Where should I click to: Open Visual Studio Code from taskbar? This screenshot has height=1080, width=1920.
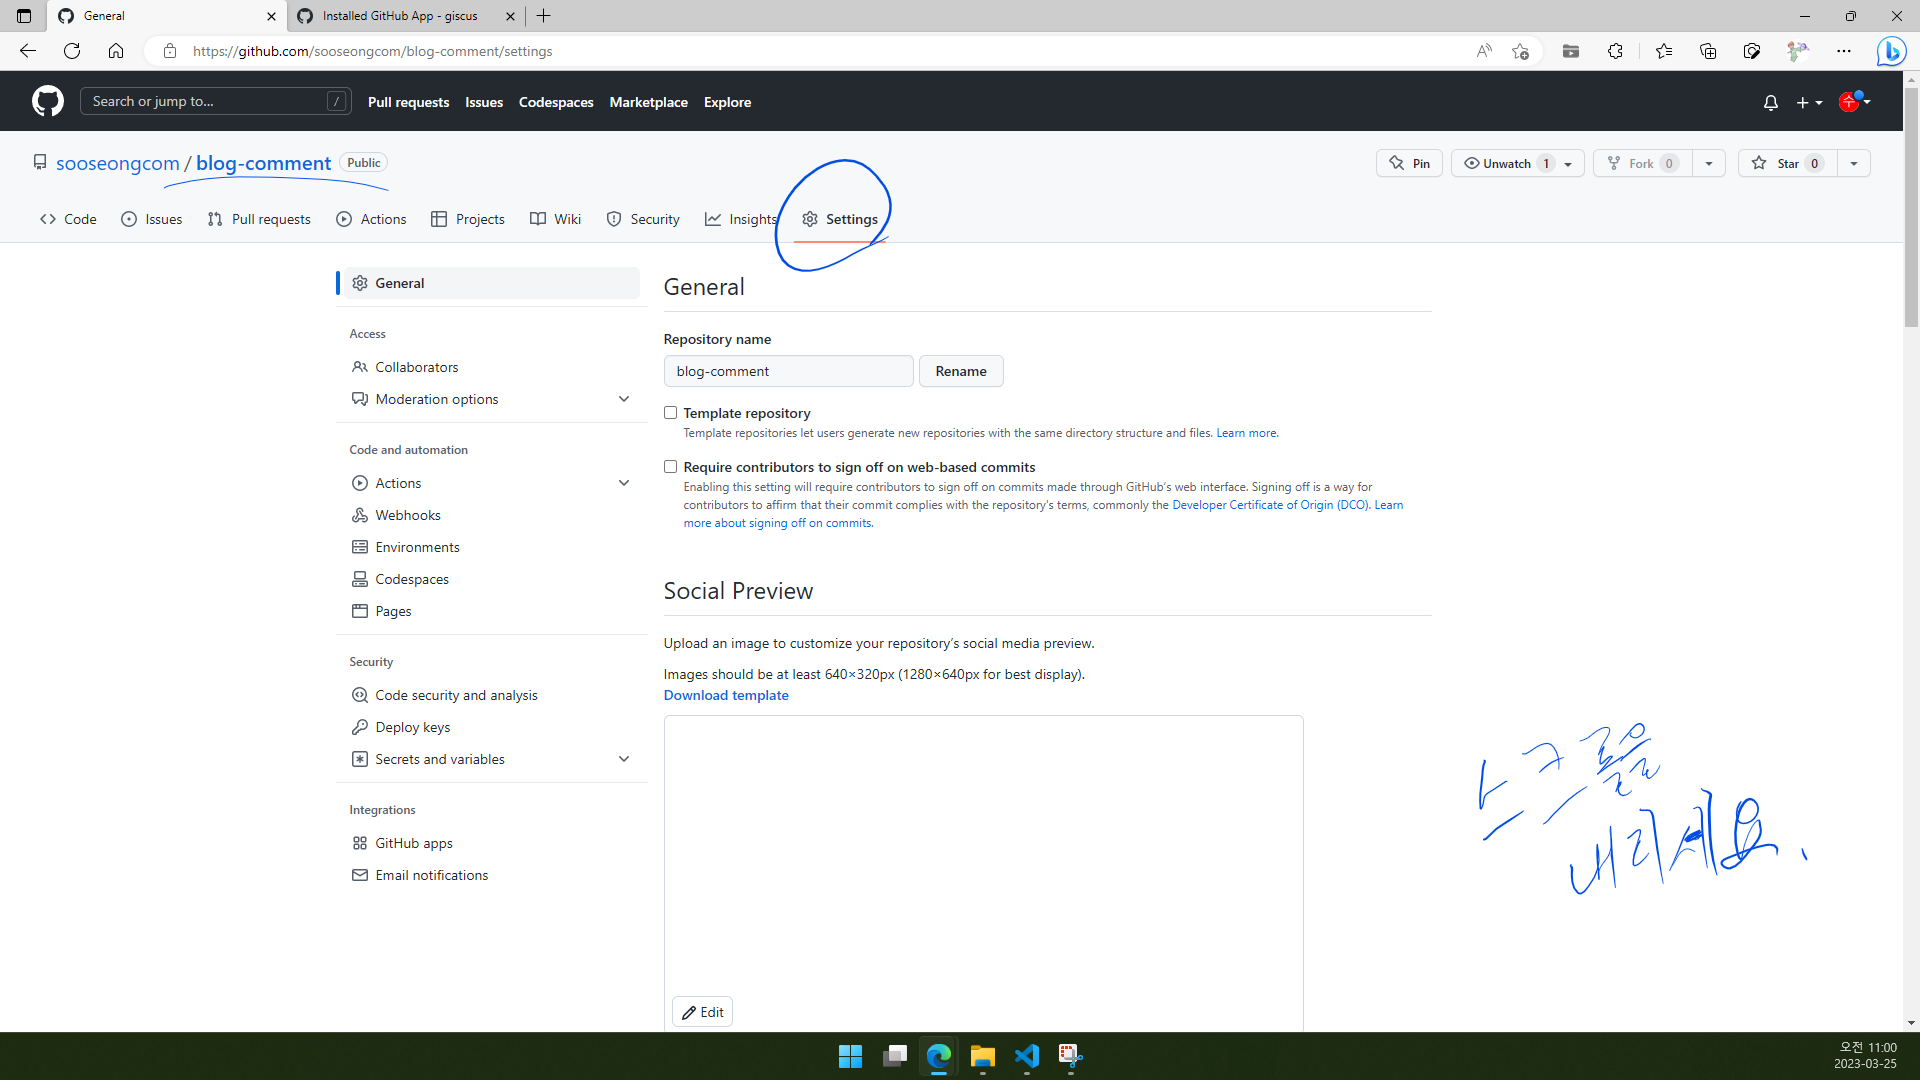(1026, 1056)
